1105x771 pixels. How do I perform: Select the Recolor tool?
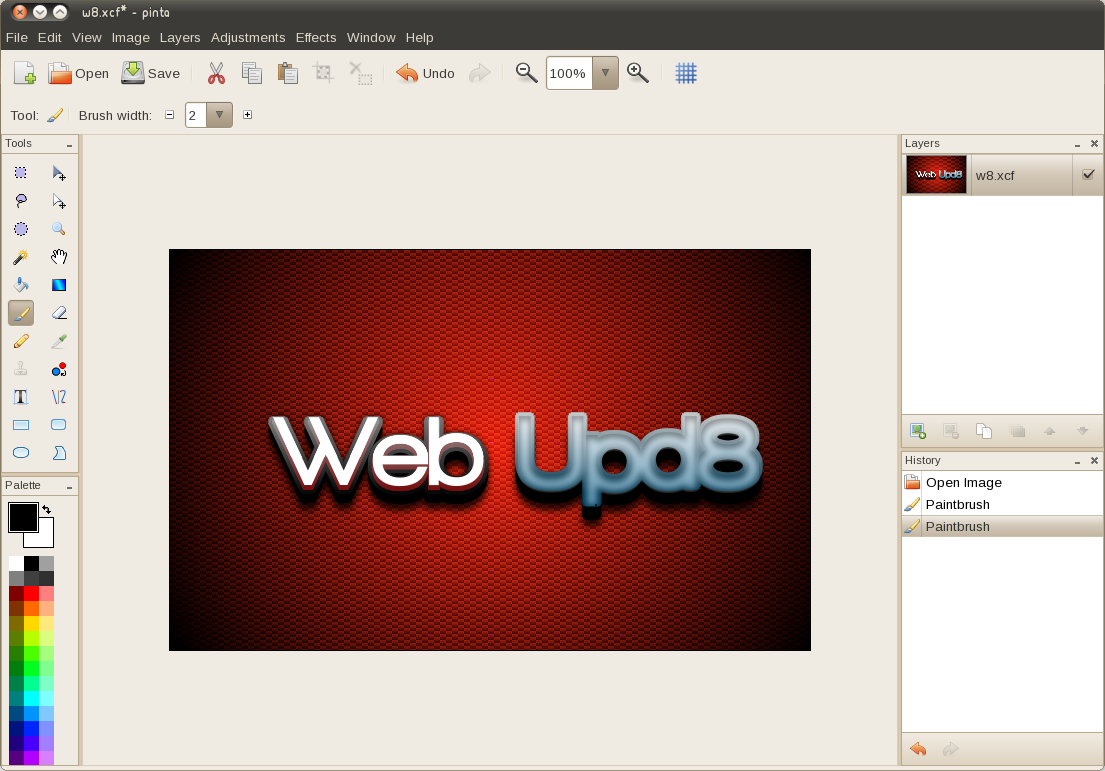pyautogui.click(x=59, y=369)
